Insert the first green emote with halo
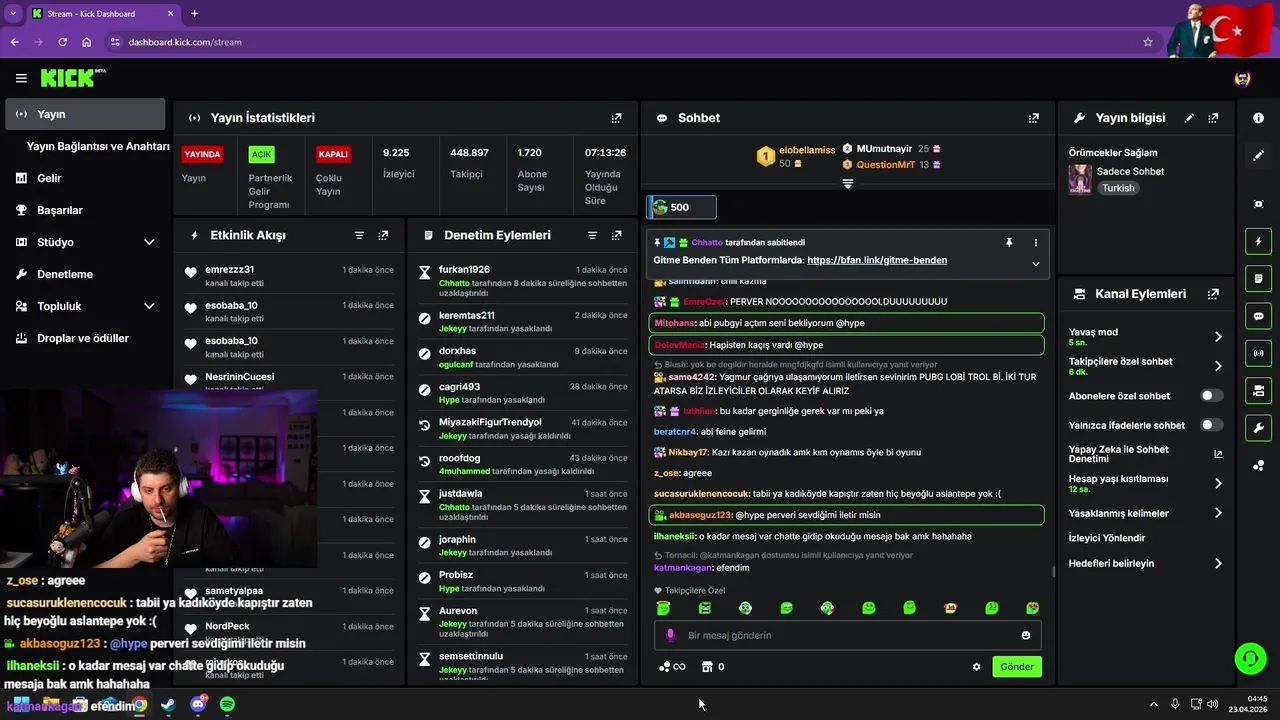The width and height of the screenshot is (1280, 720). point(663,608)
